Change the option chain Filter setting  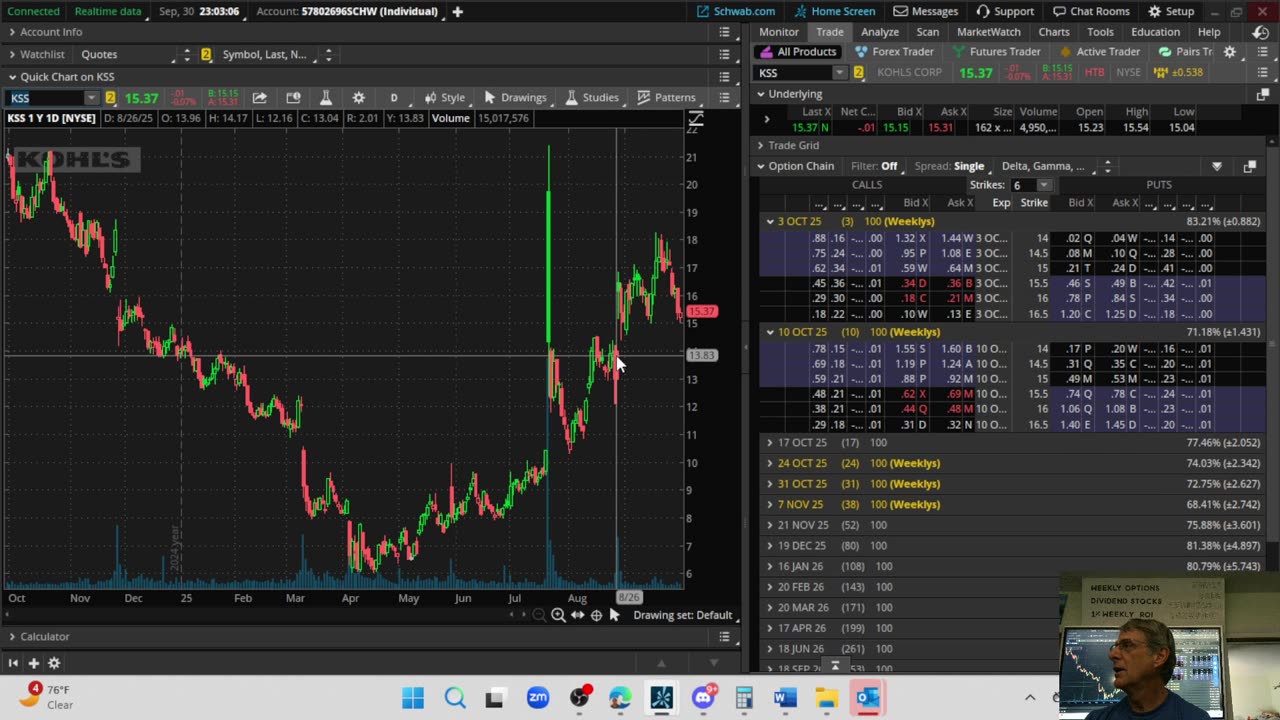click(874, 166)
